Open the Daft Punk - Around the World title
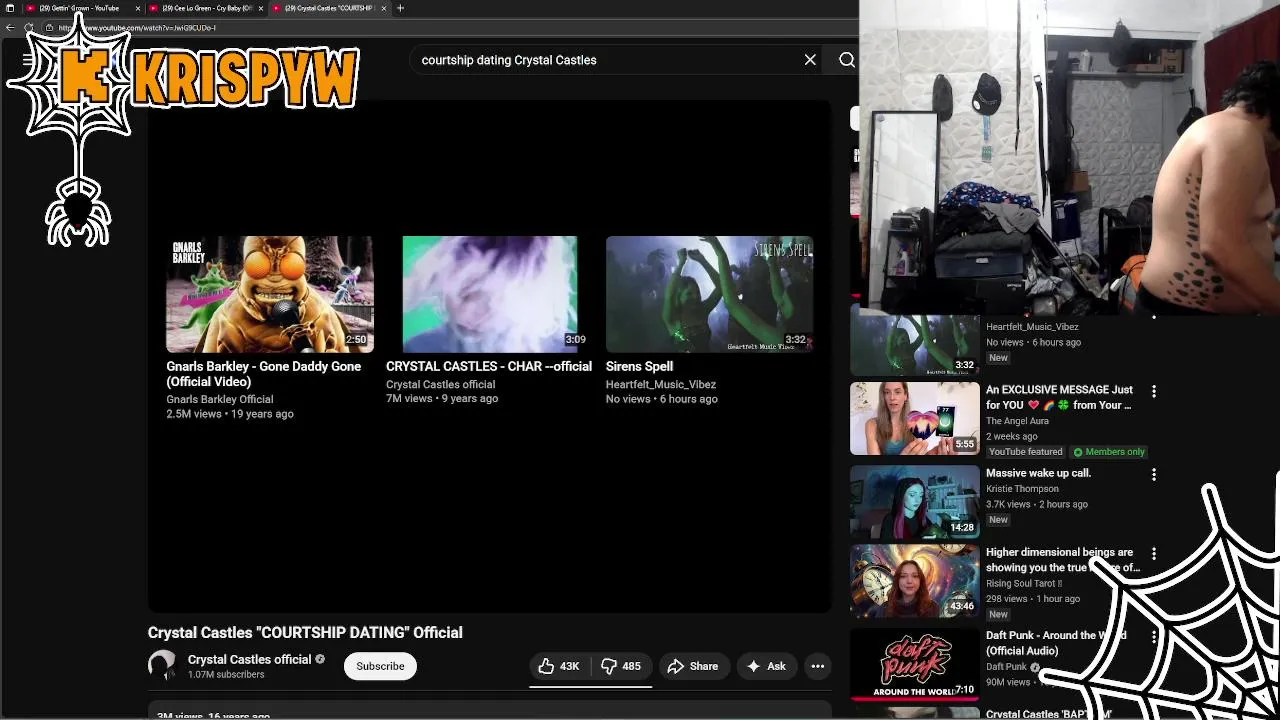Viewport: 1280px width, 720px height. pos(1056,643)
